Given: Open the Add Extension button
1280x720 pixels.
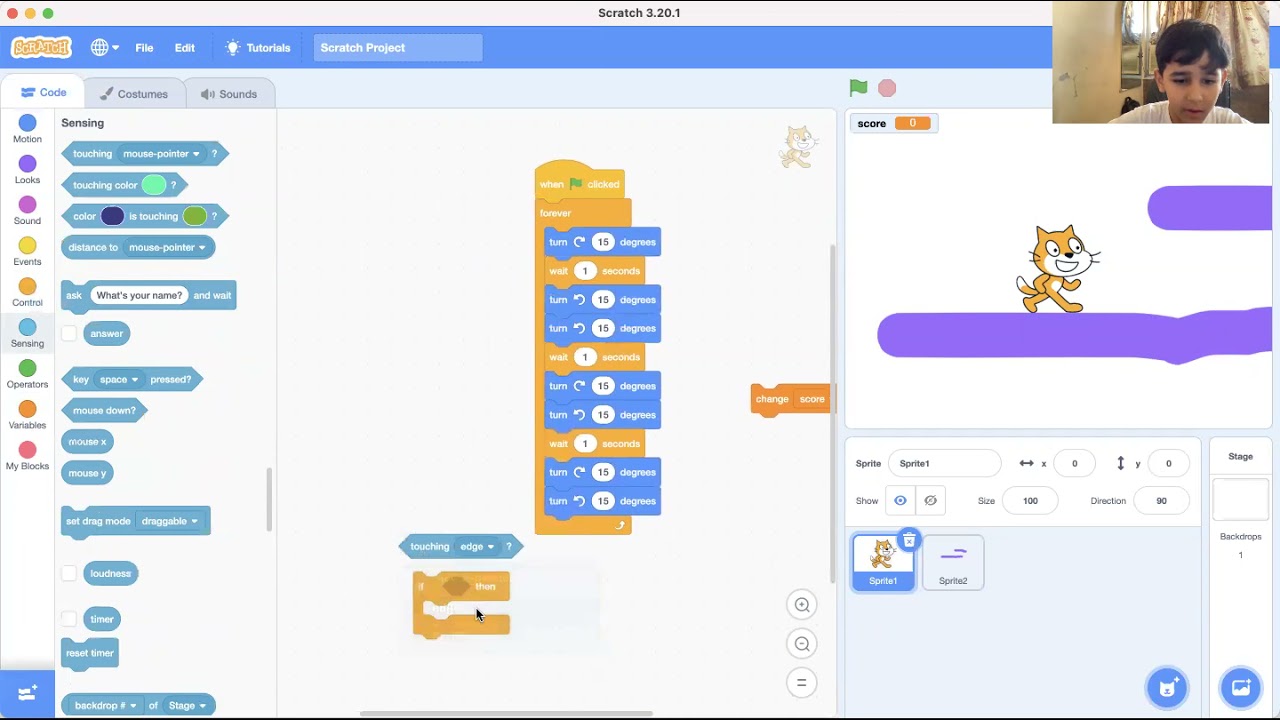Looking at the screenshot, I should tap(27, 692).
